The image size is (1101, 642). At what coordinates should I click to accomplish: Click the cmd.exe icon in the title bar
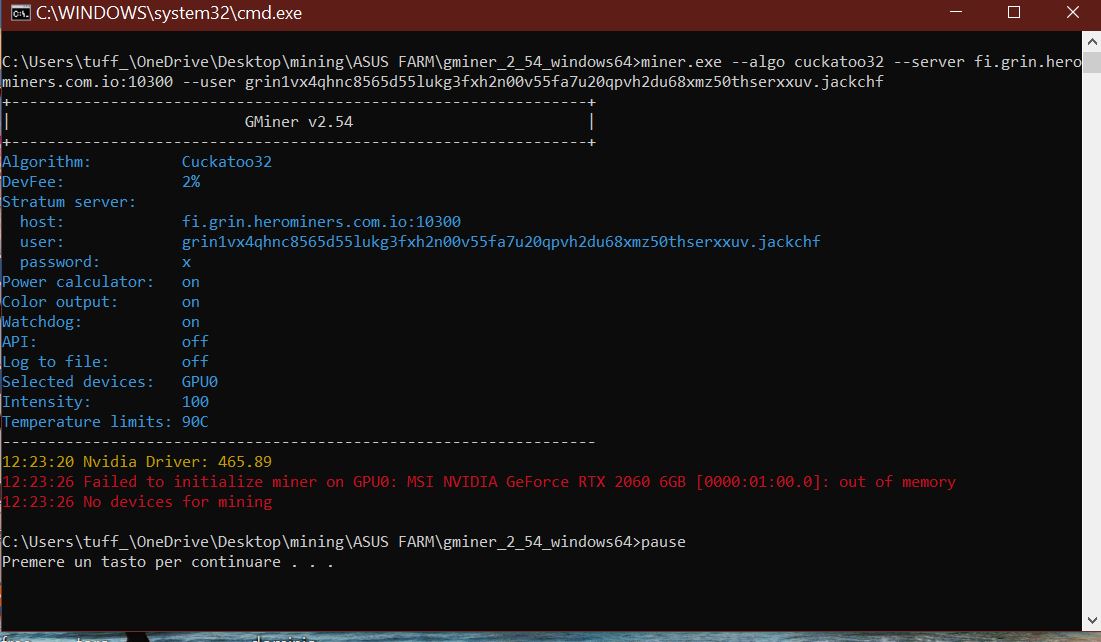[x=17, y=13]
